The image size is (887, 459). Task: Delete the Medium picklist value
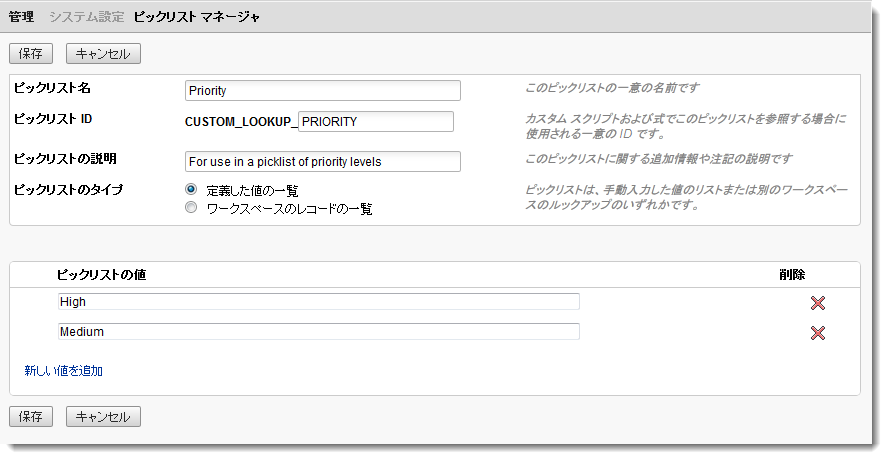pos(817,333)
